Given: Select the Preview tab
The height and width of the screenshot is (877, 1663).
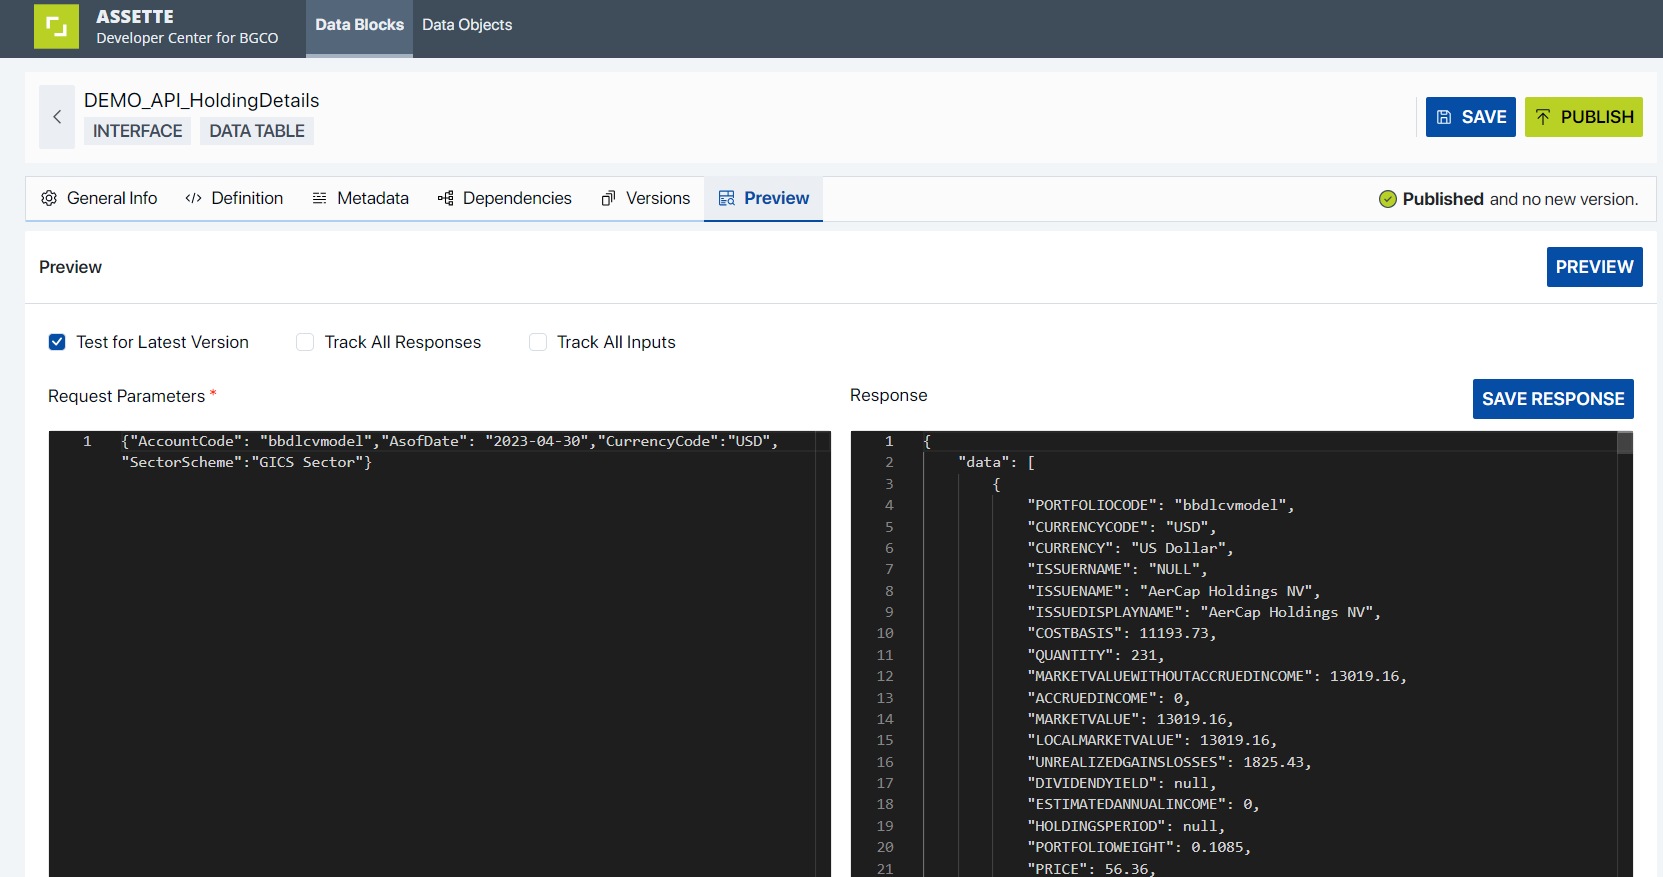Looking at the screenshot, I should click(763, 198).
